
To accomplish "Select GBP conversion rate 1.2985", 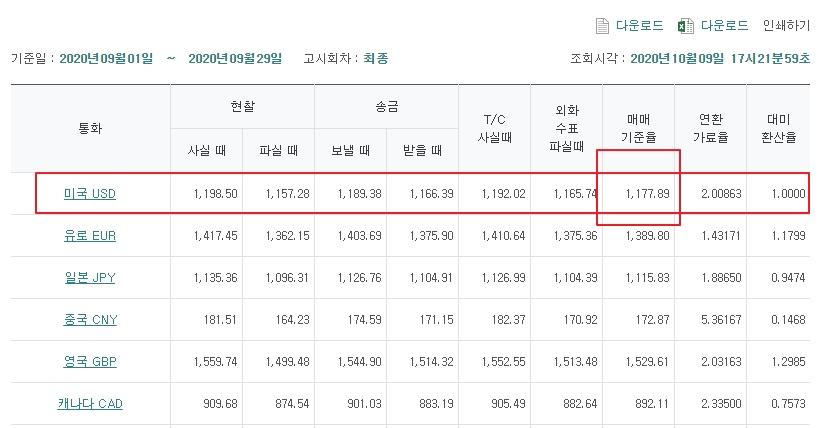I will [x=788, y=361].
